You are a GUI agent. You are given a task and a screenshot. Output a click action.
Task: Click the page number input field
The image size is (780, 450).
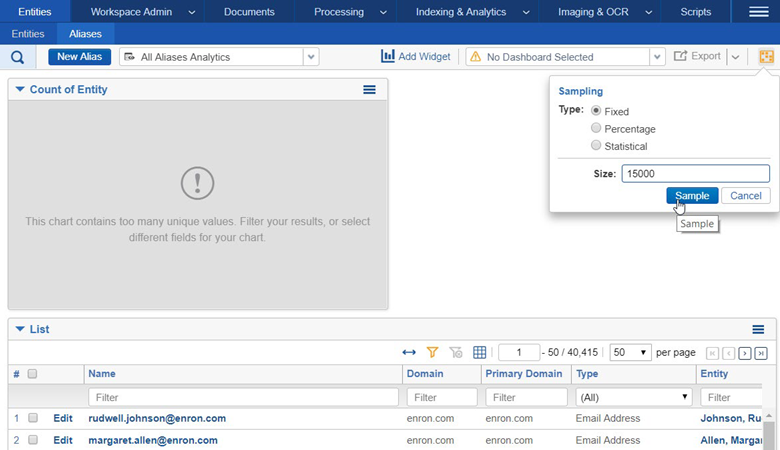(519, 353)
